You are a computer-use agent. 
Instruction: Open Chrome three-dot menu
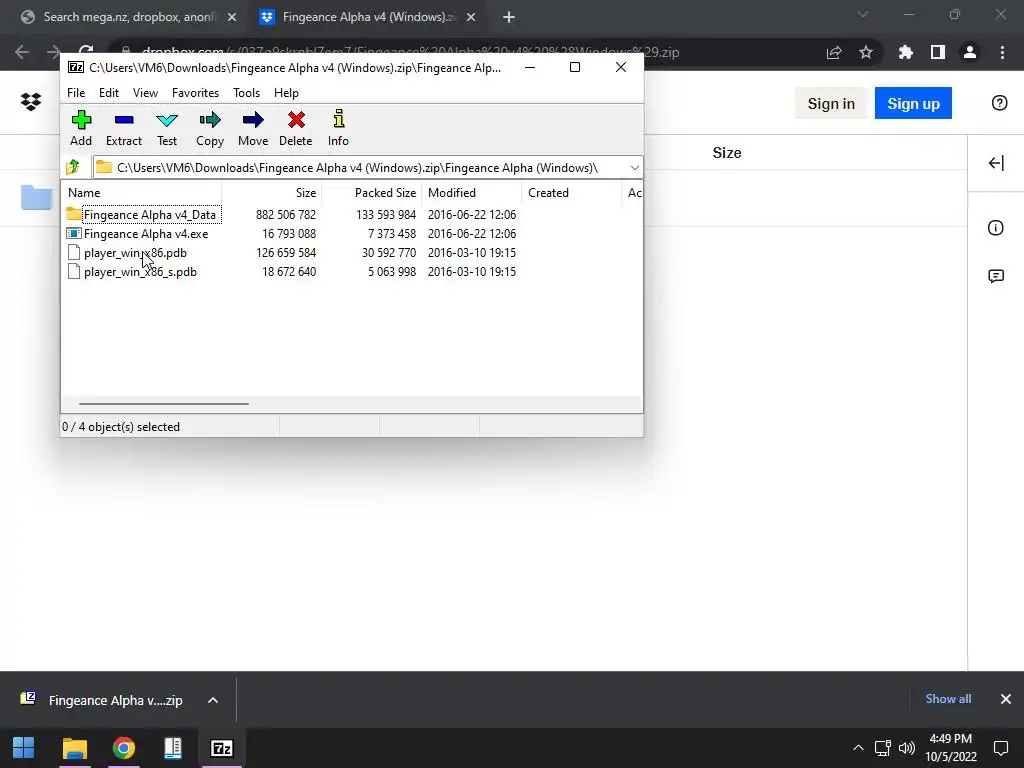click(1002, 52)
